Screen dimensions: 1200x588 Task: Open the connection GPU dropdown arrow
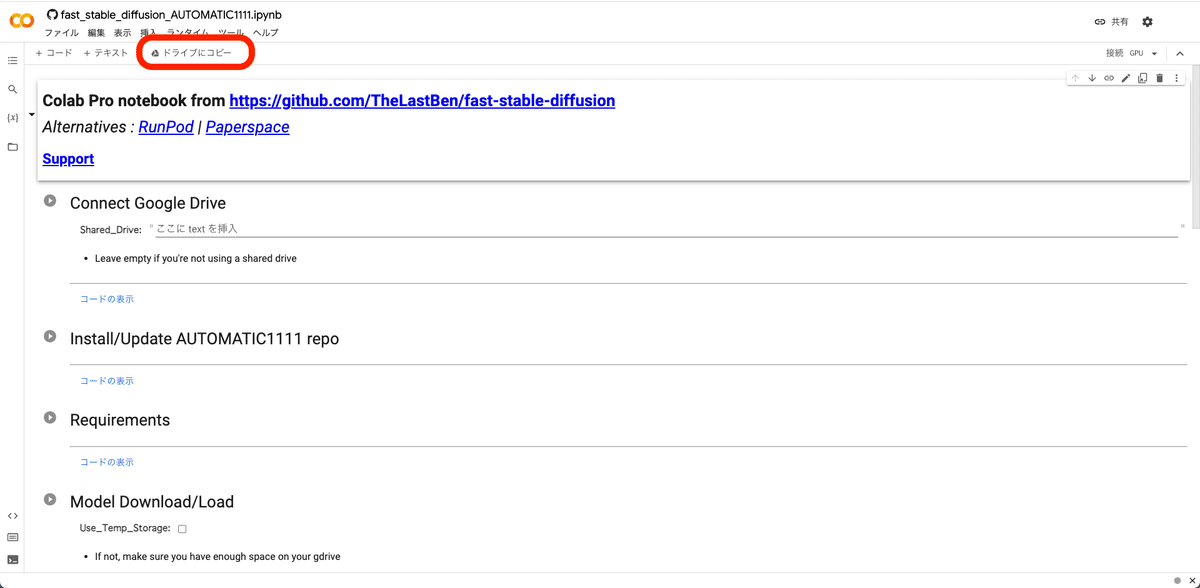click(1154, 54)
